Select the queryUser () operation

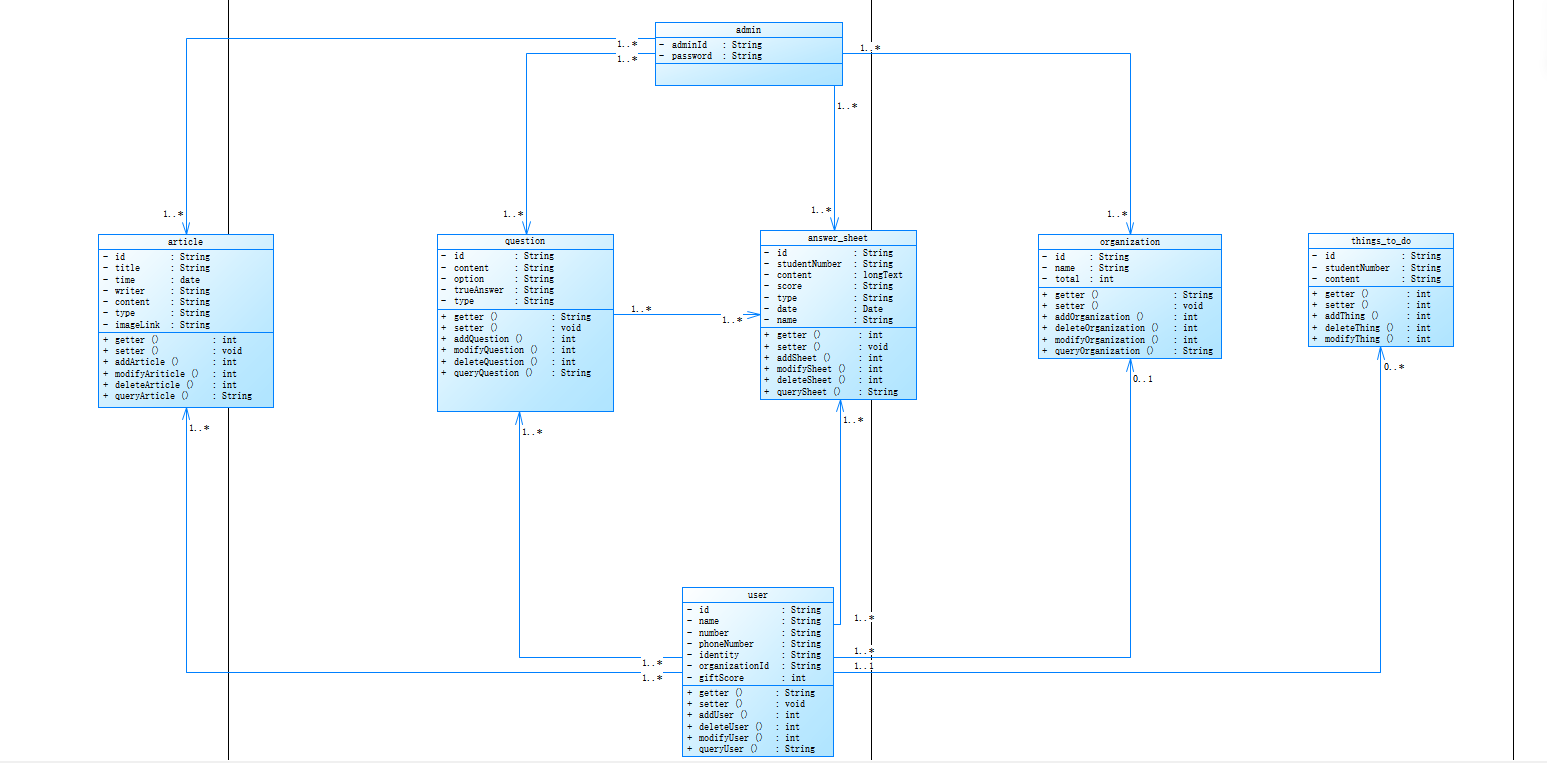coord(751,749)
